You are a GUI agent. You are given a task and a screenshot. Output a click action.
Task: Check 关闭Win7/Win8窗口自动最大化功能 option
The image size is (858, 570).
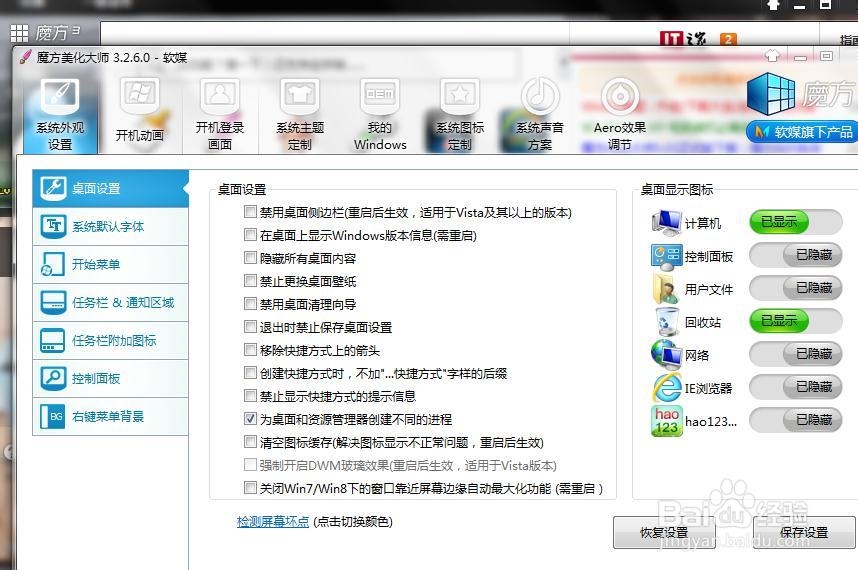[x=250, y=487]
